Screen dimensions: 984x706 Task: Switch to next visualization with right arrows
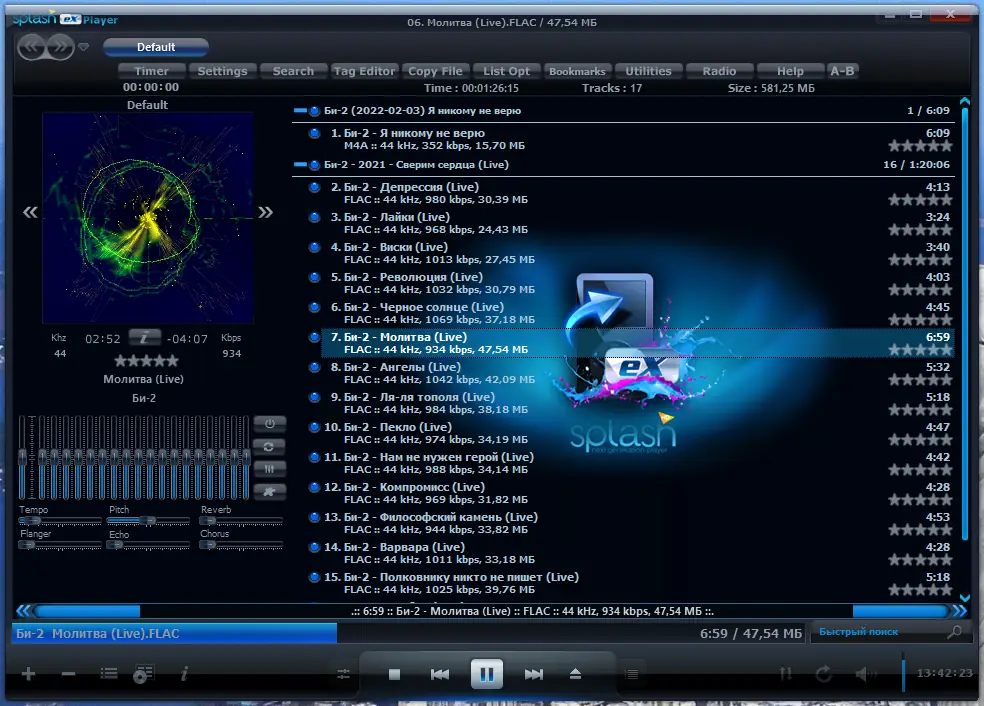(265, 212)
